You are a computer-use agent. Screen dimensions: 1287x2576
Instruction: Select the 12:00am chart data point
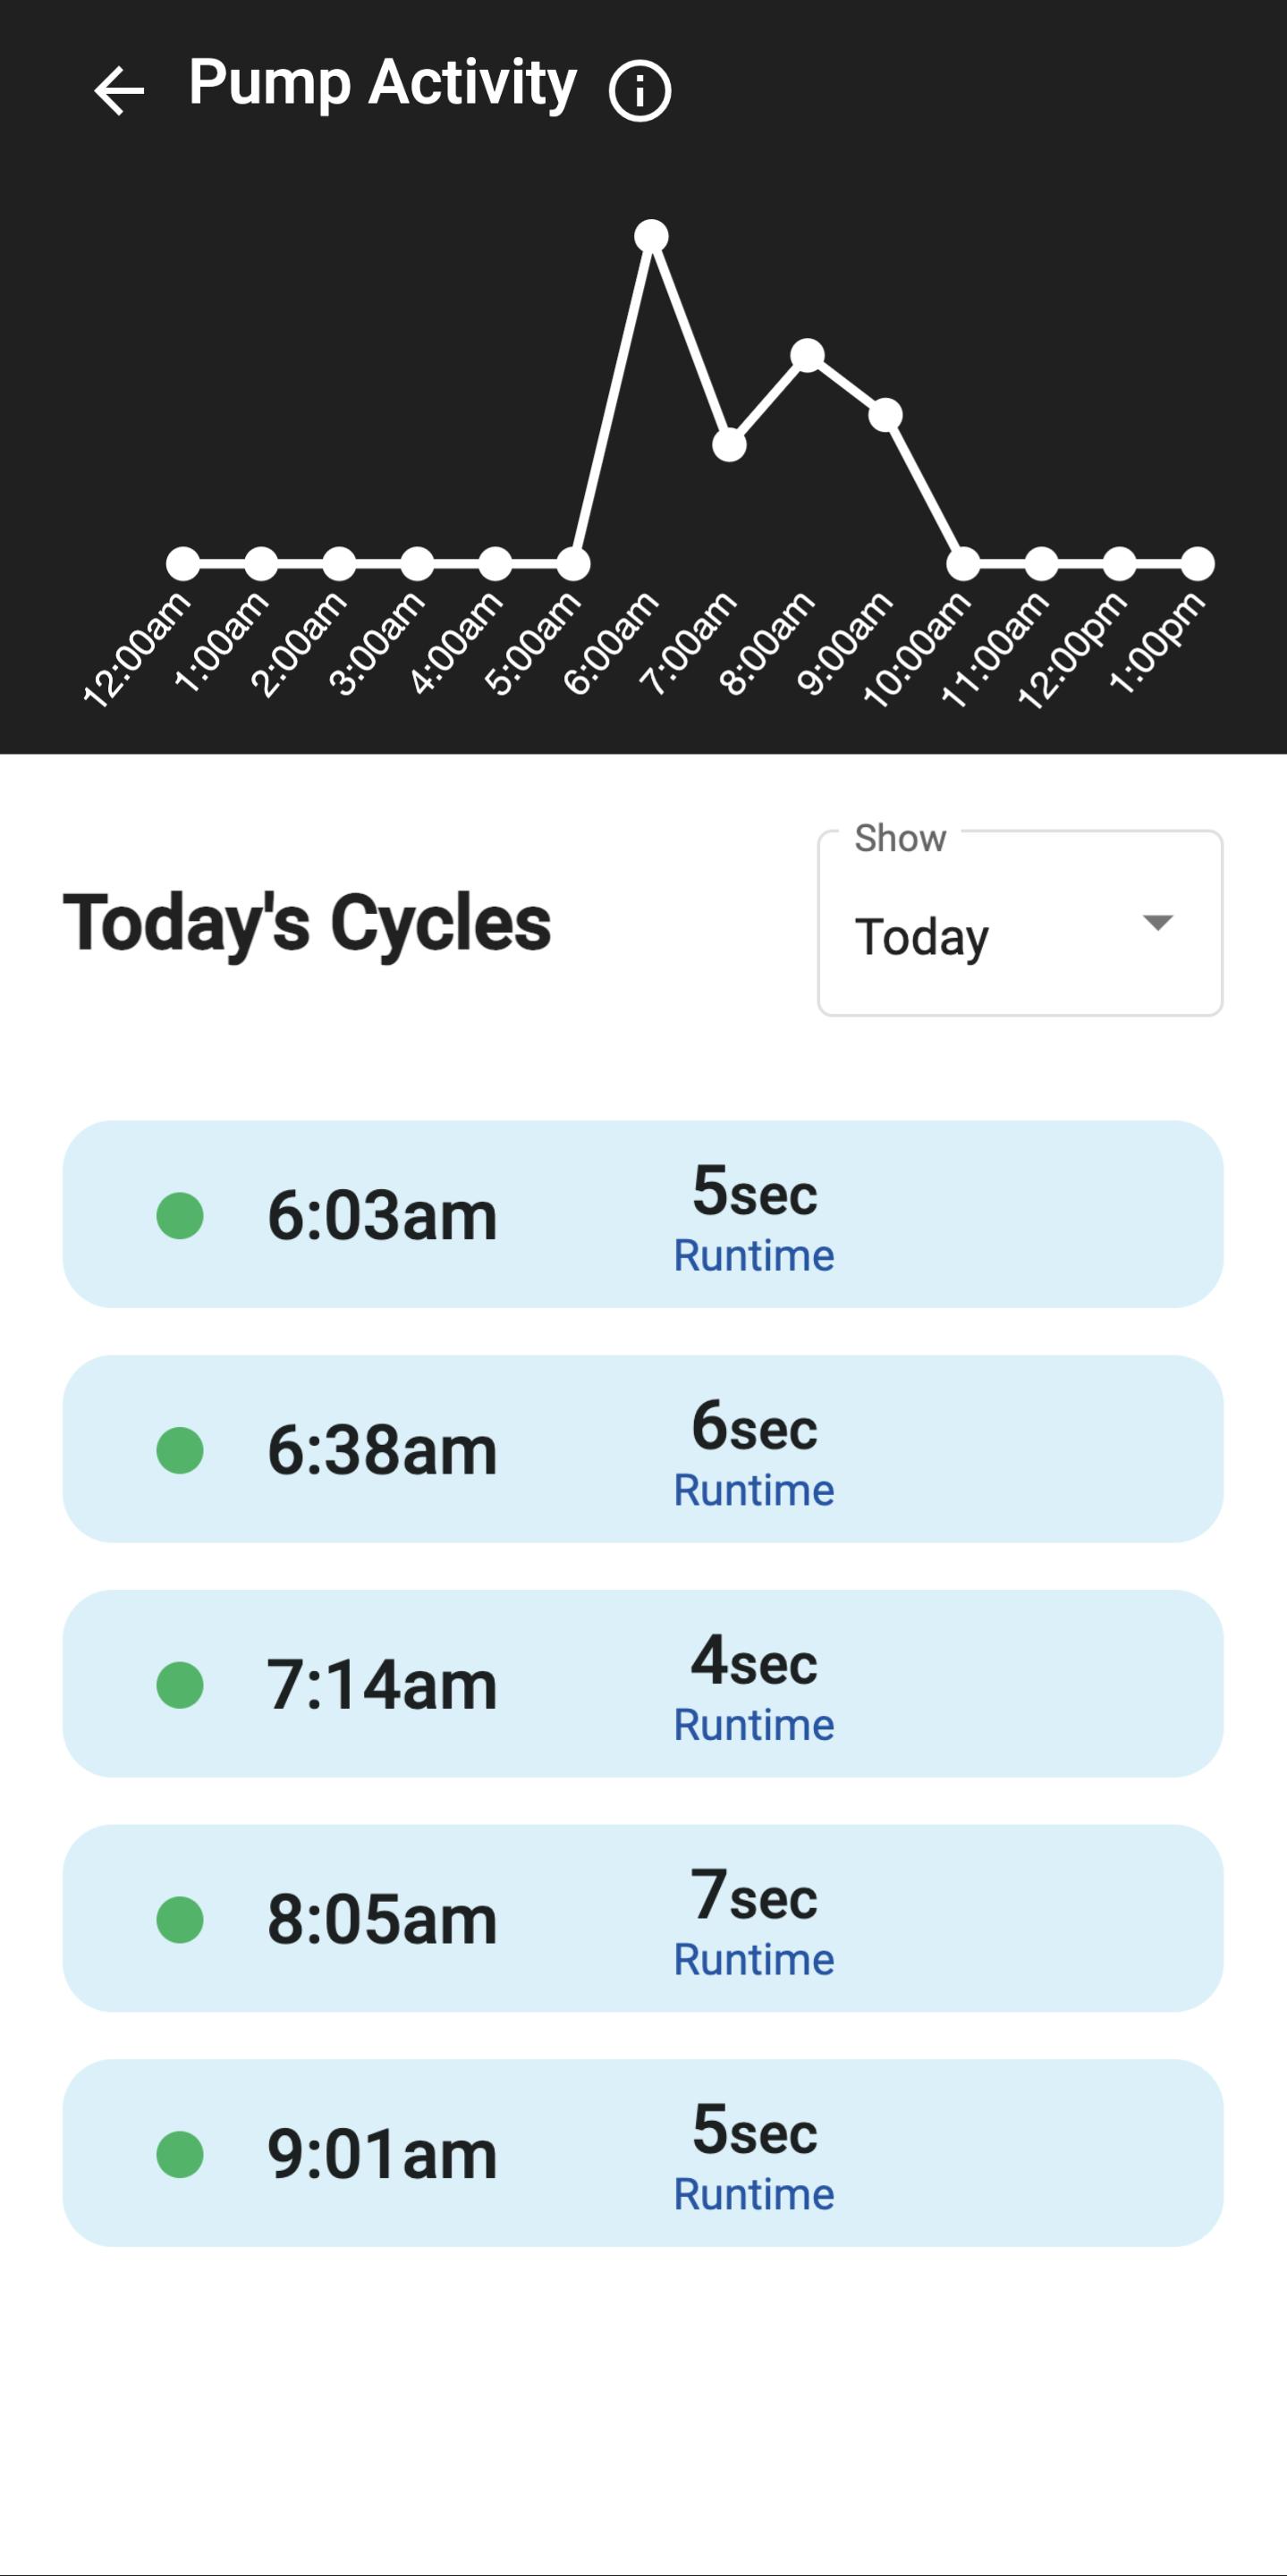183,564
